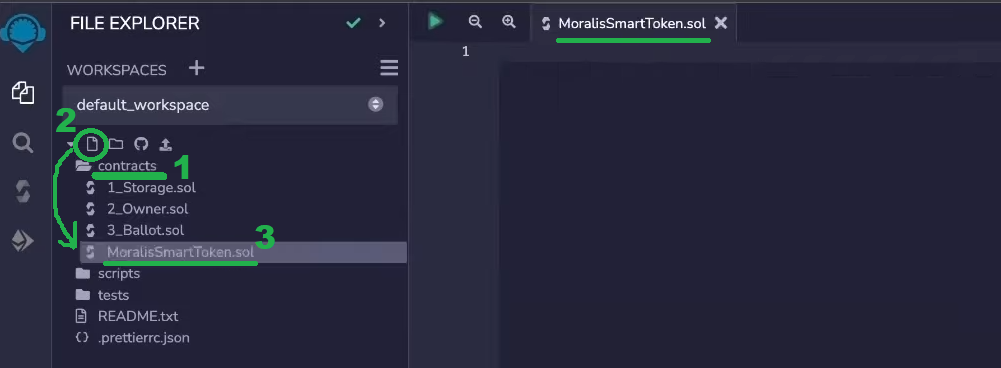Click the folder icon beside tests

82,295
